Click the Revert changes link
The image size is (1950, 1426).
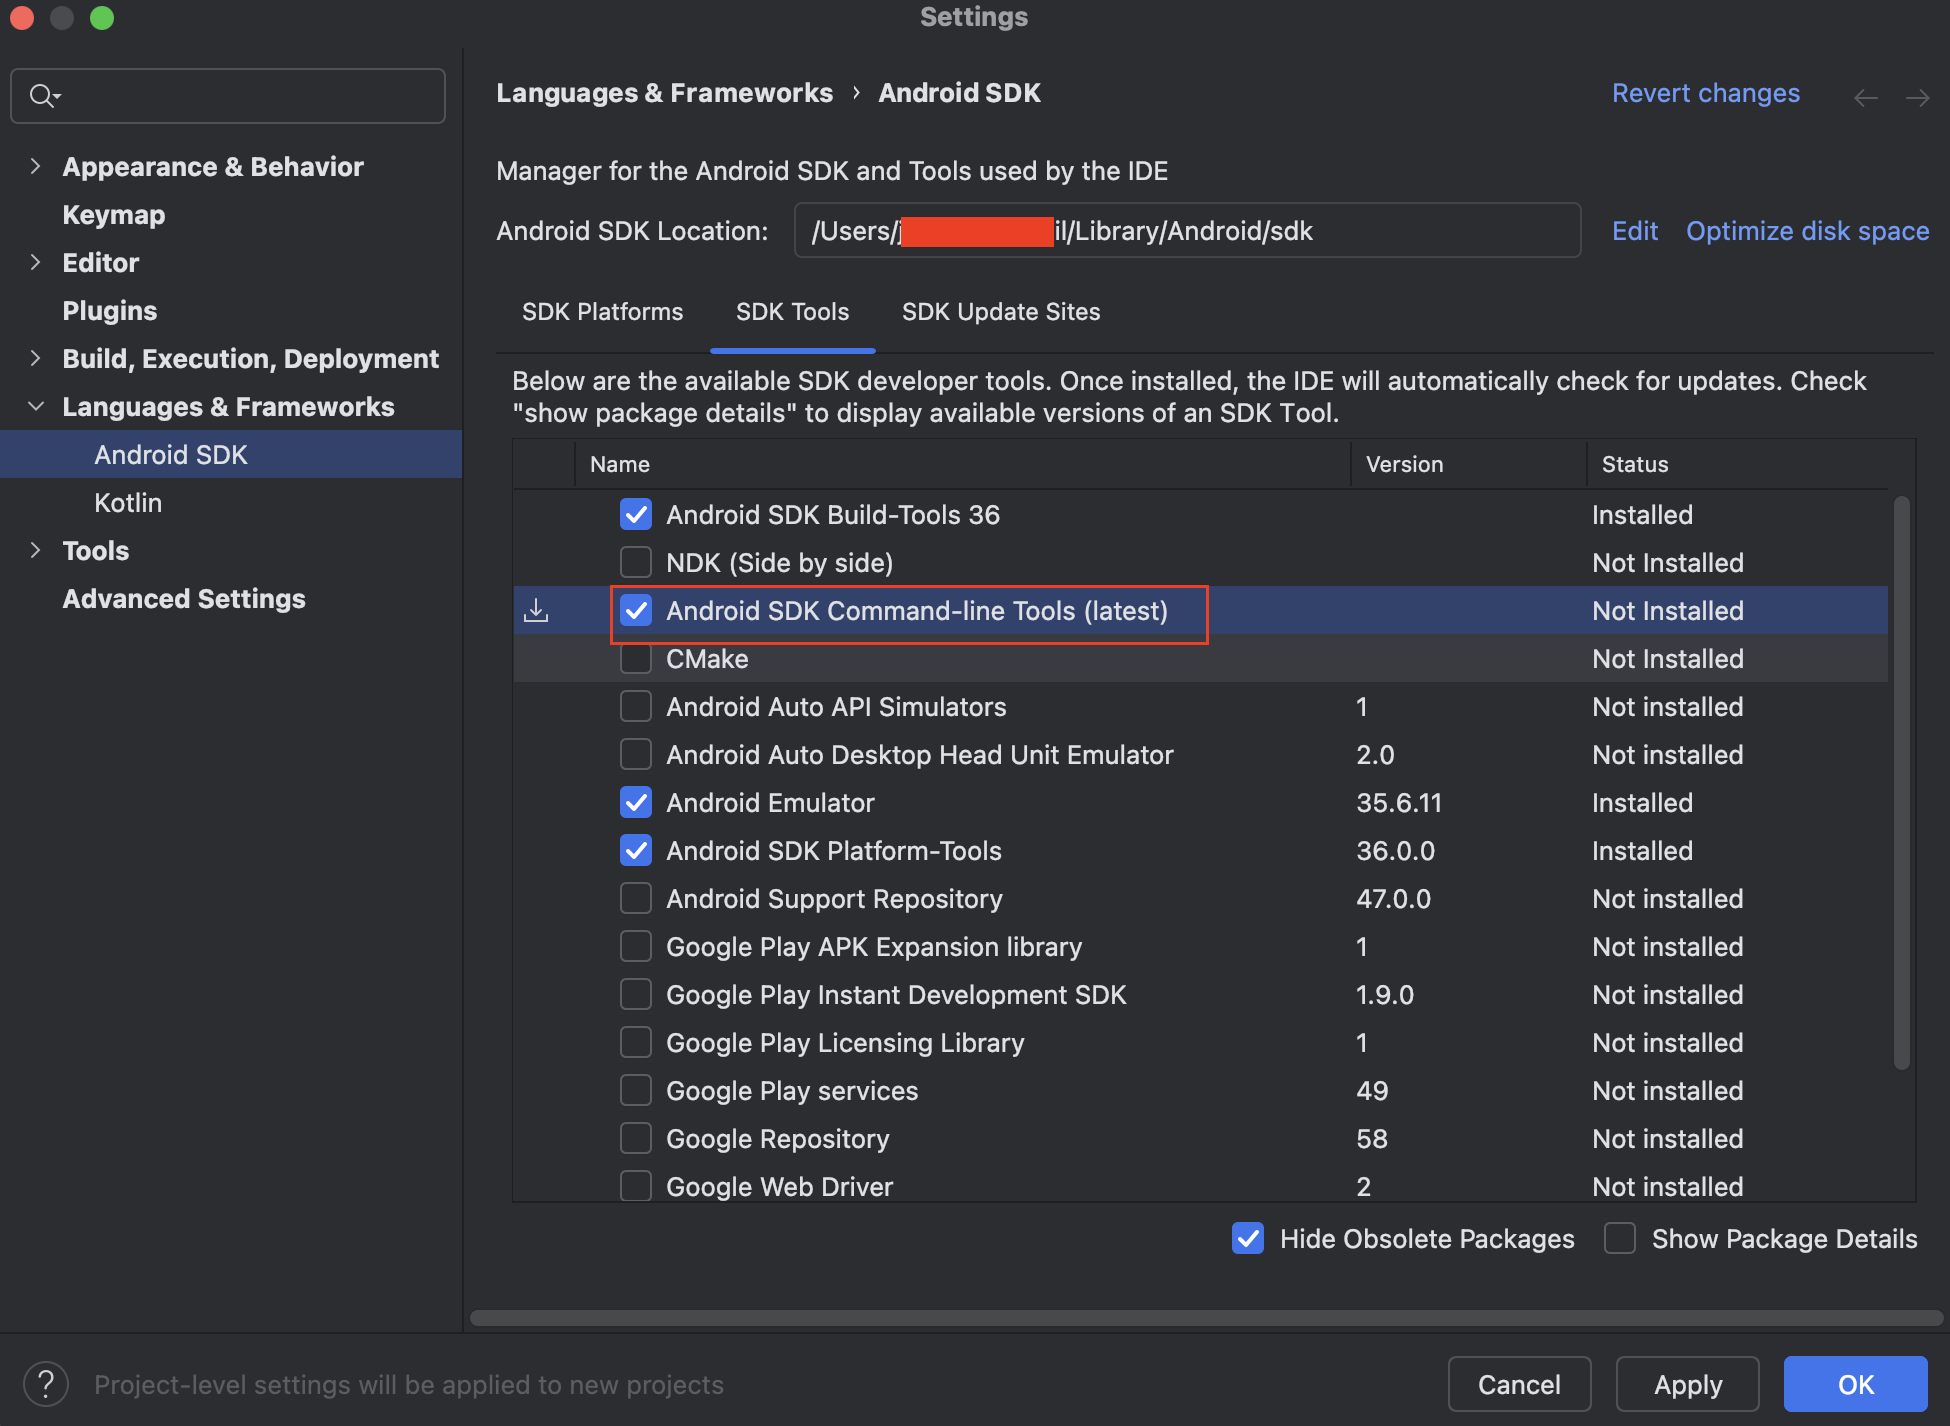[x=1705, y=92]
